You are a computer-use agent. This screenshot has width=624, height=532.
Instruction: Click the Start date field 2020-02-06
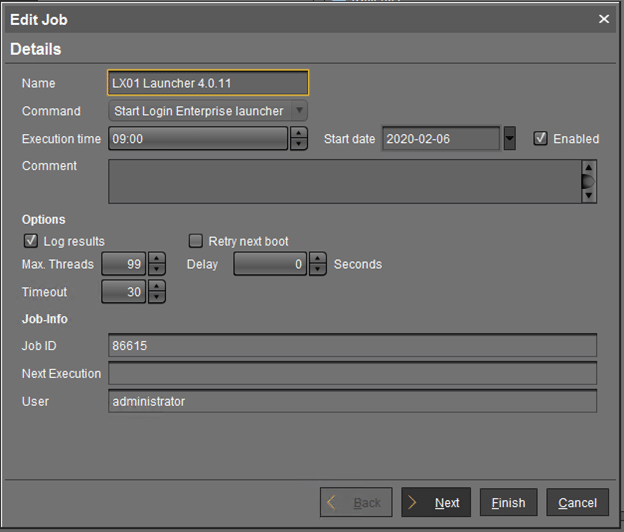coord(441,138)
